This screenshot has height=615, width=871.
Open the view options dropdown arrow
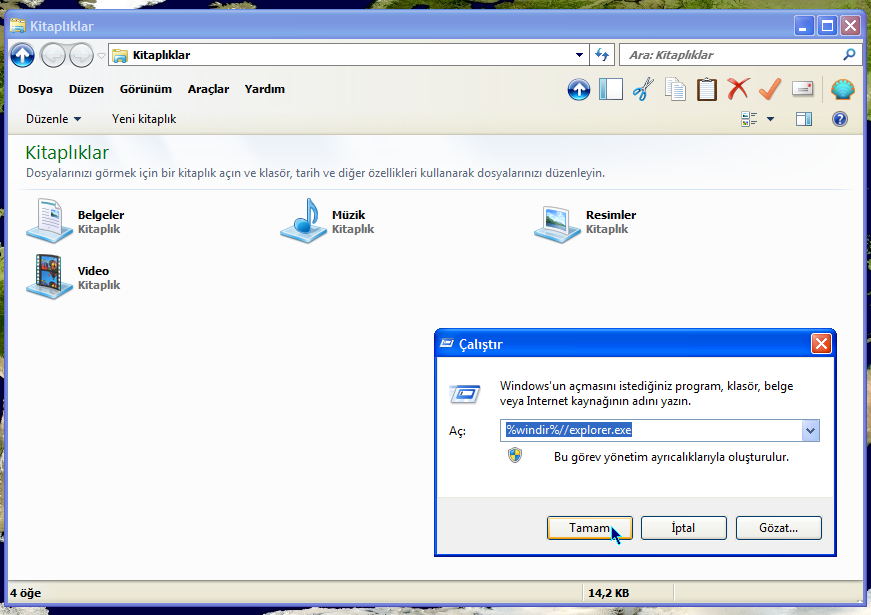point(770,119)
